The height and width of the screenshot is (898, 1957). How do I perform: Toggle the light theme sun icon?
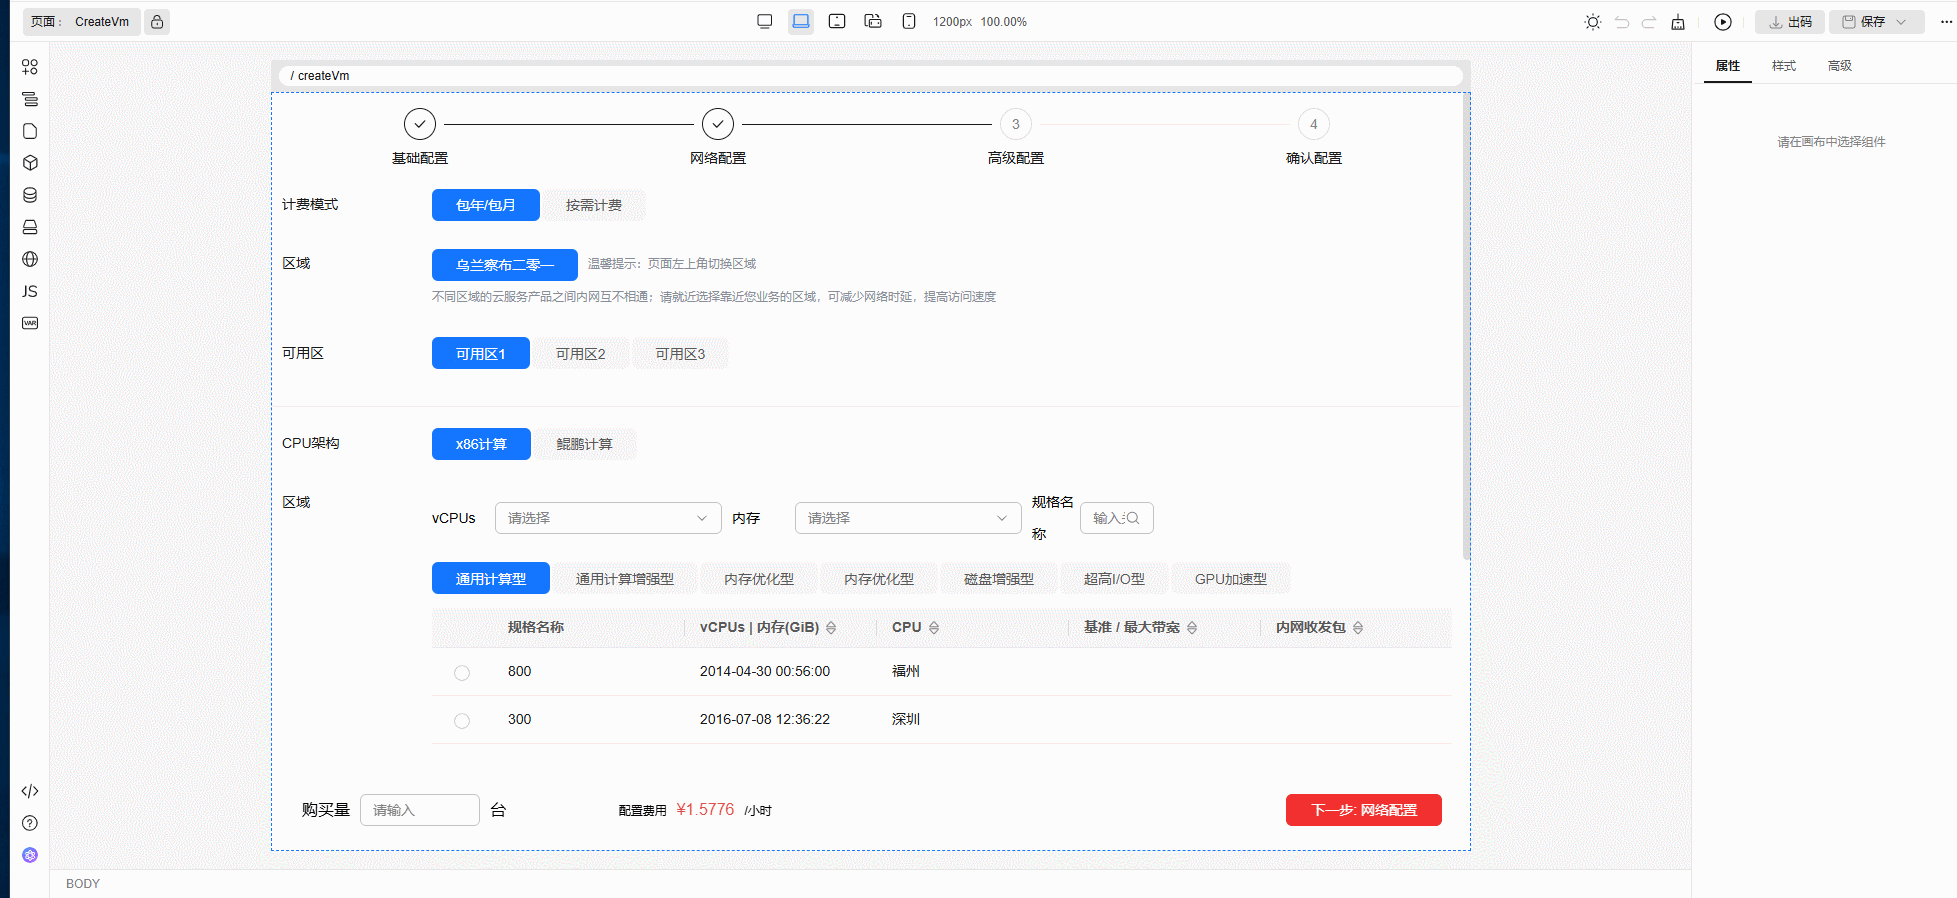1593,22
